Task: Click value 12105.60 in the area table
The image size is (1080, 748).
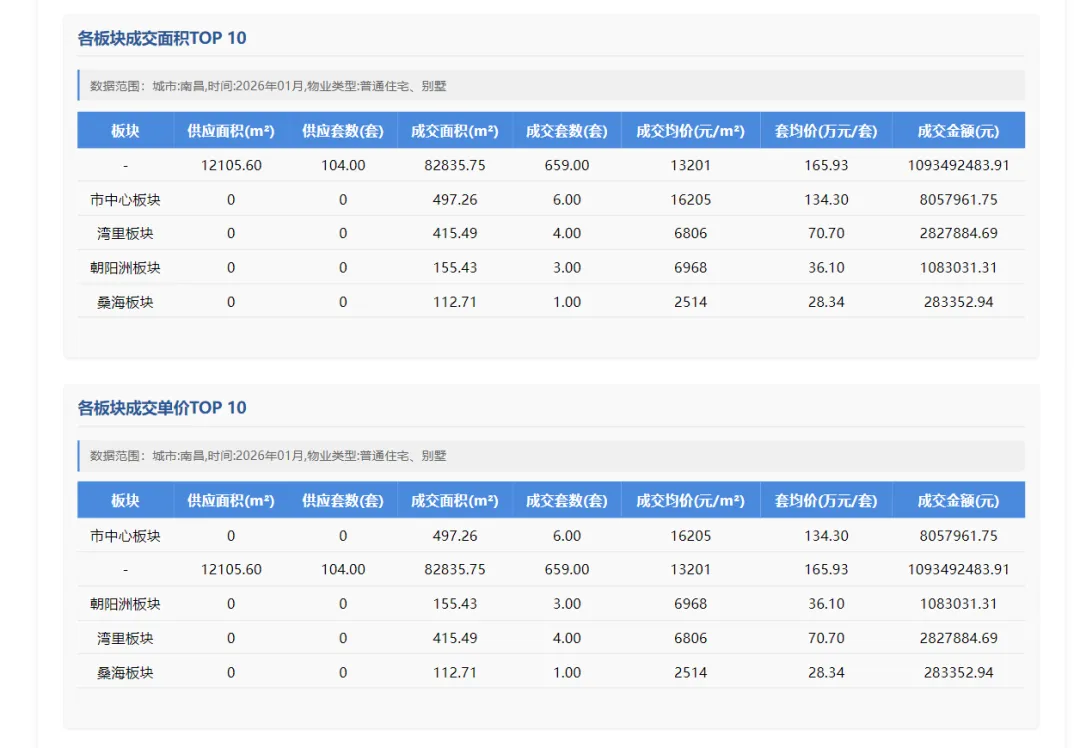Action: coord(231,165)
